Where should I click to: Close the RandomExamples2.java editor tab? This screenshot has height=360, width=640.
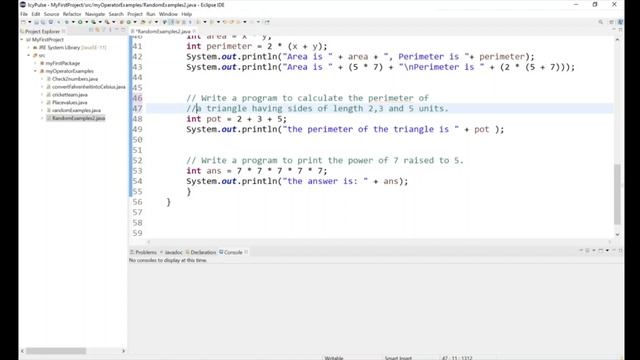click(x=194, y=31)
